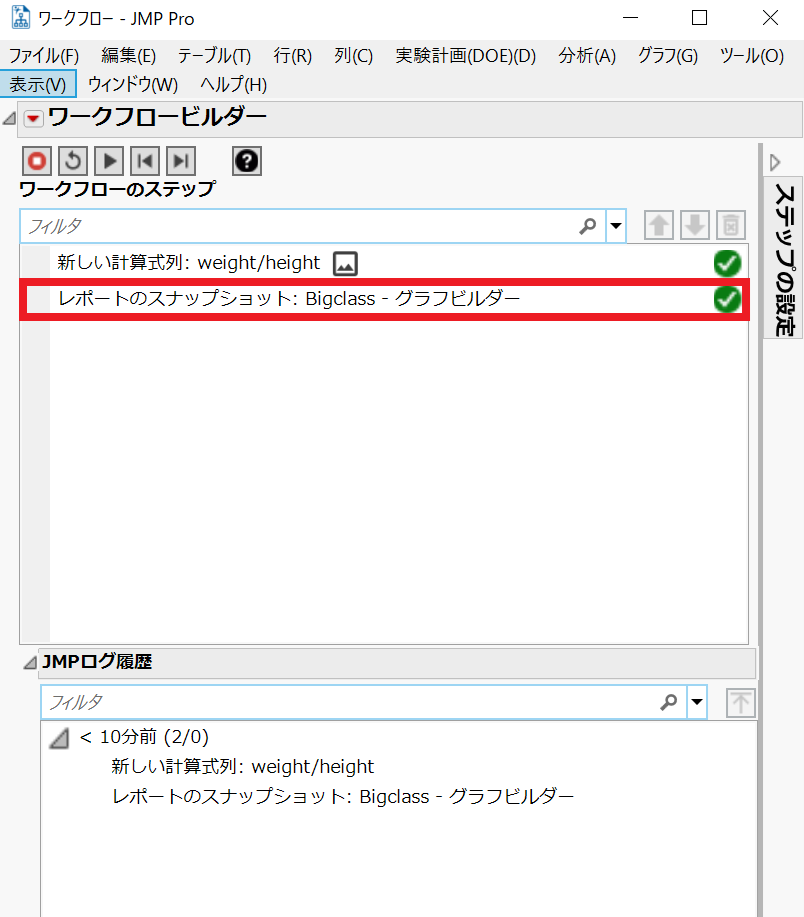Click the green checkmark on the report snapshot step
804x917 pixels.
[727, 299]
